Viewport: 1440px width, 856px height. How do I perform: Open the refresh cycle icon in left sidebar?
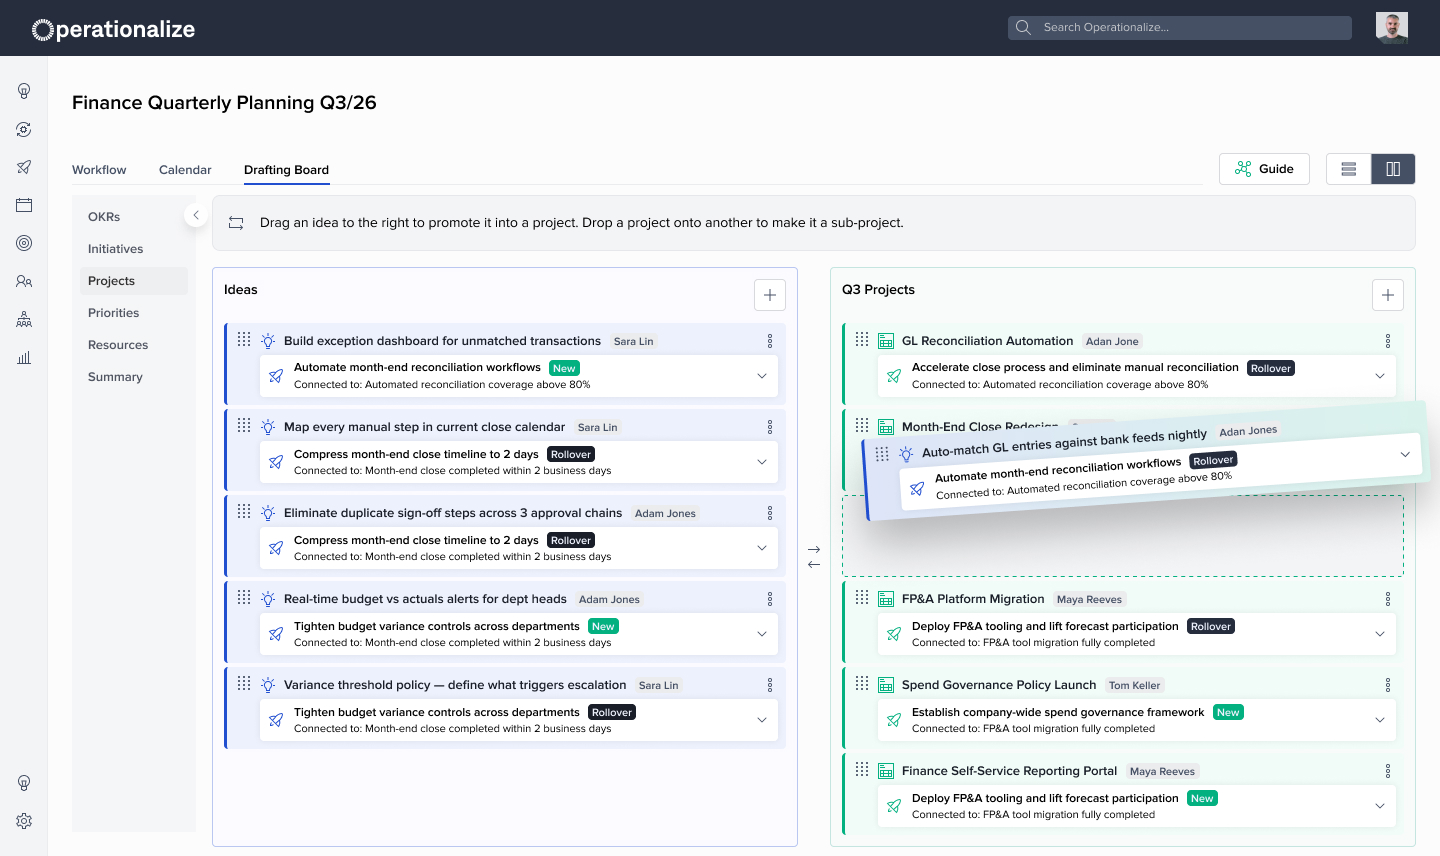(24, 129)
